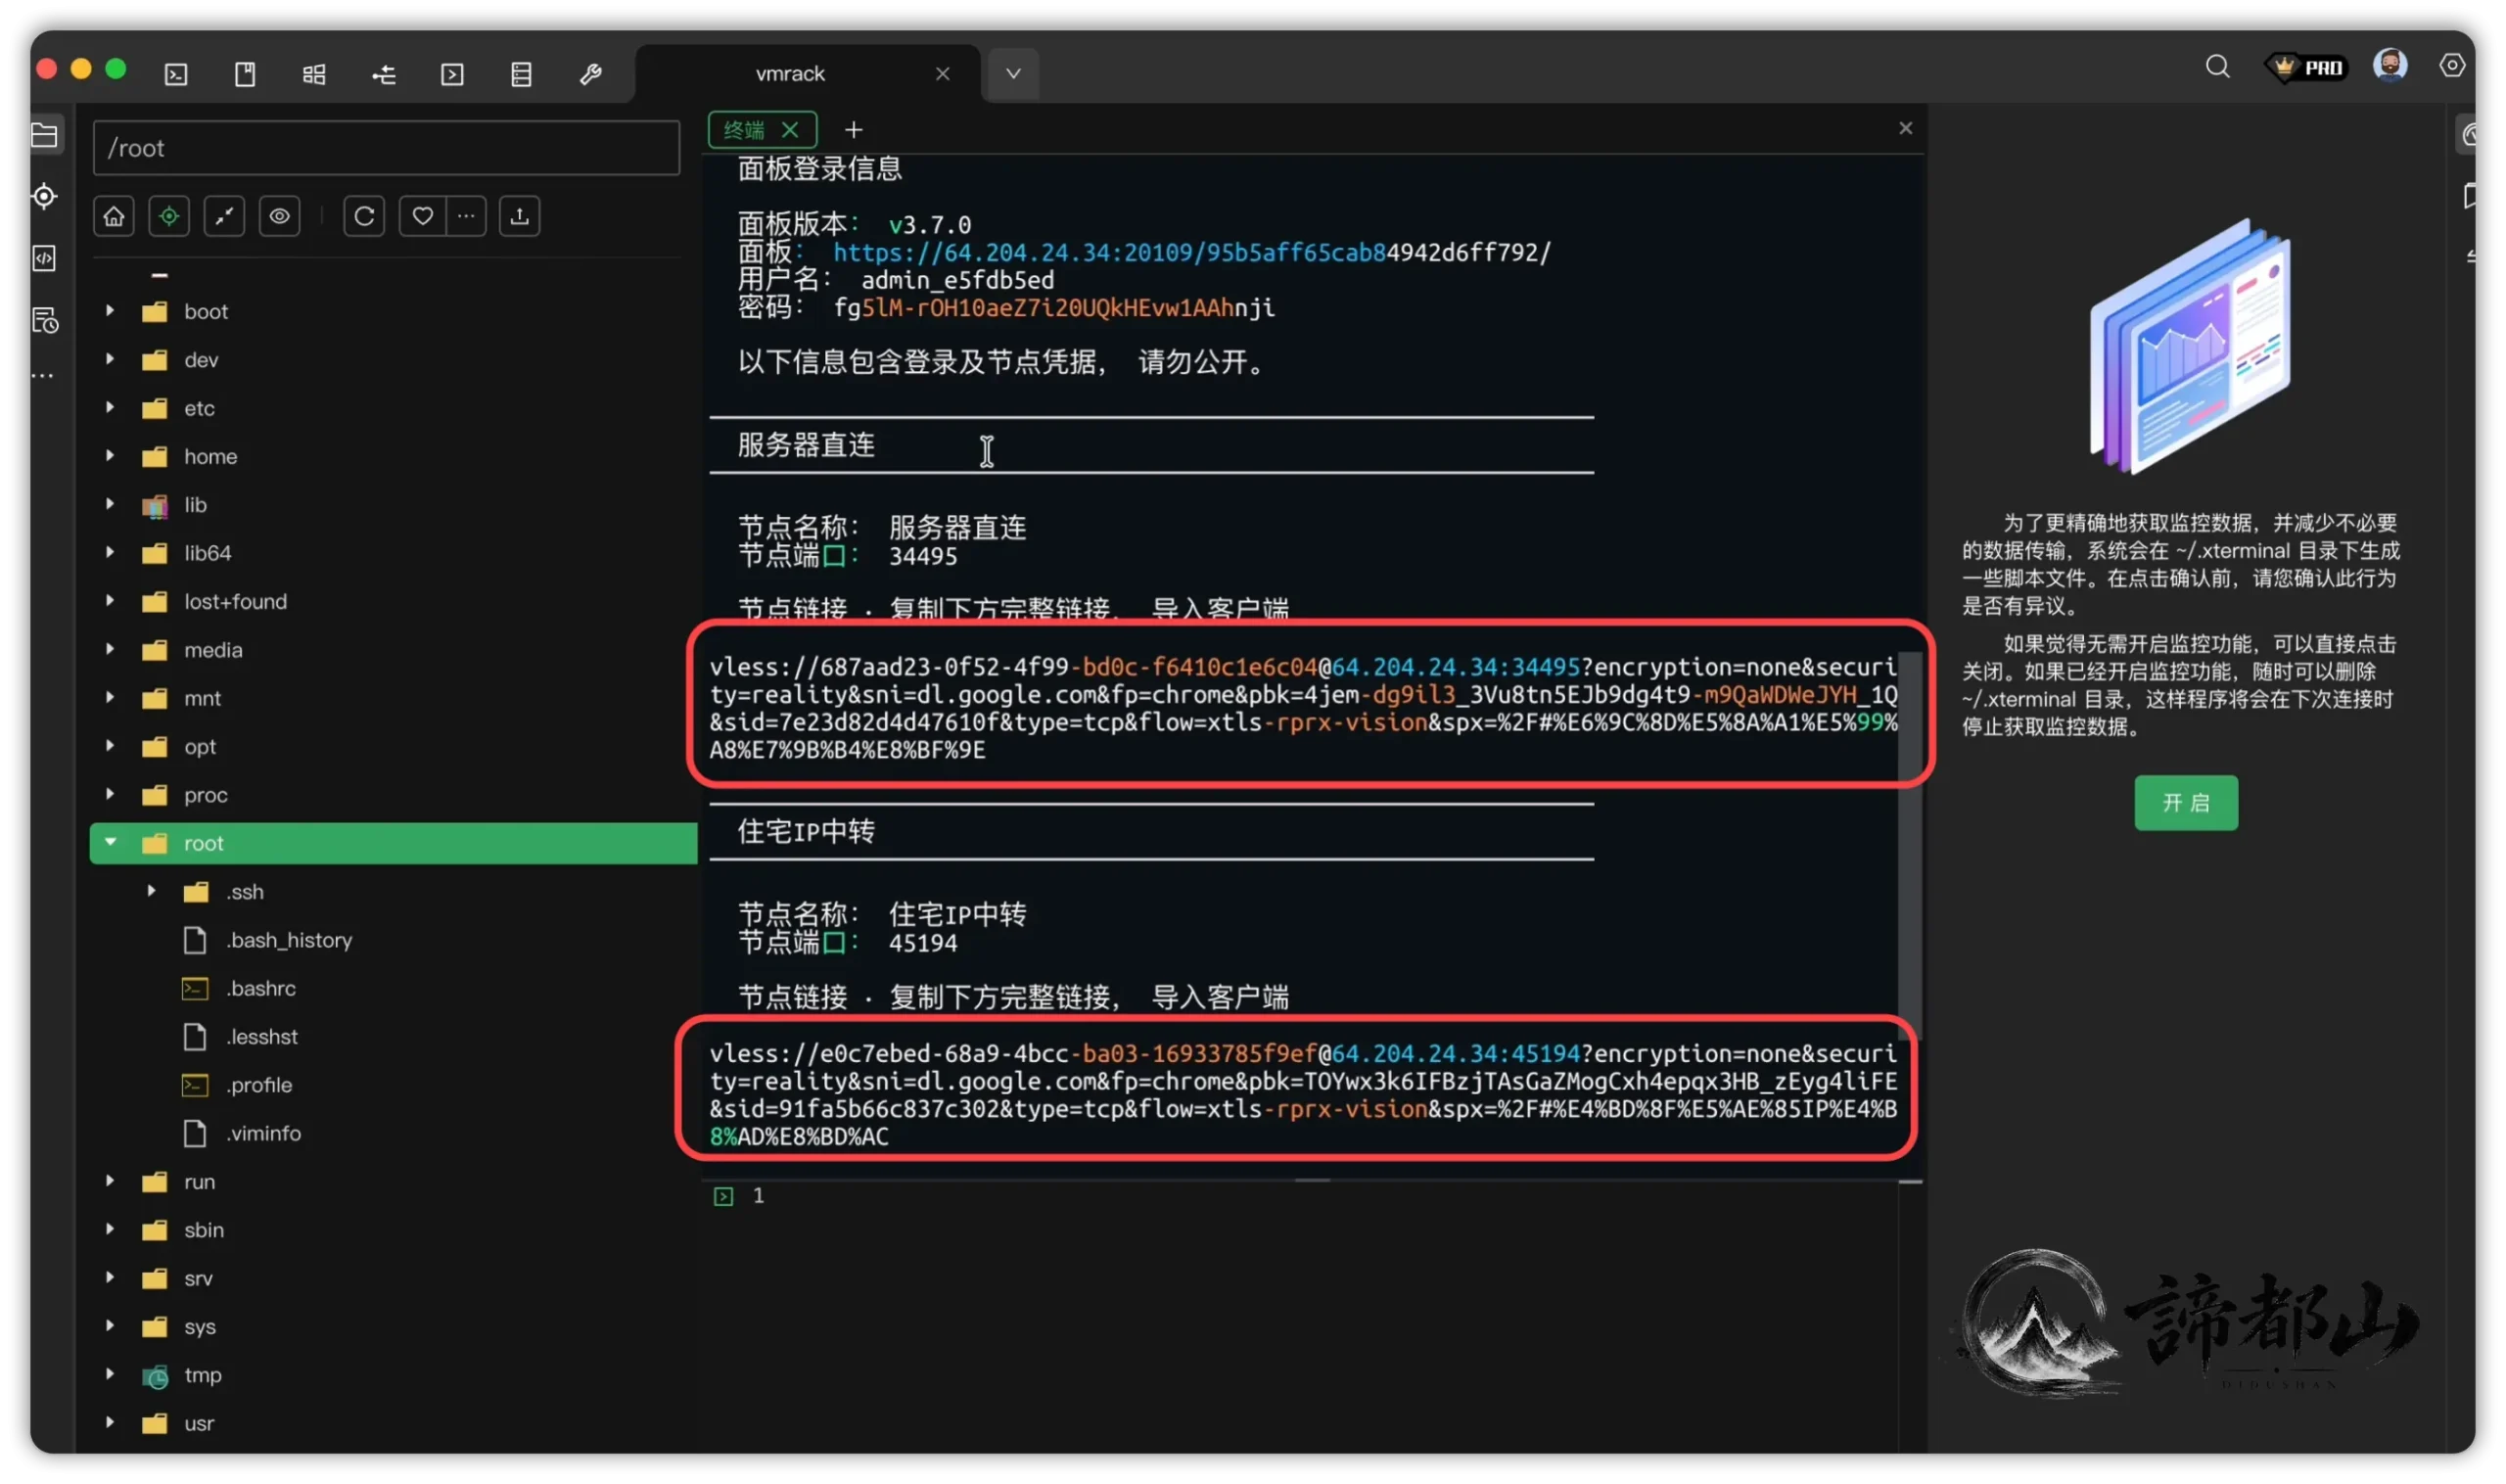Click the 开启 button

(2186, 802)
